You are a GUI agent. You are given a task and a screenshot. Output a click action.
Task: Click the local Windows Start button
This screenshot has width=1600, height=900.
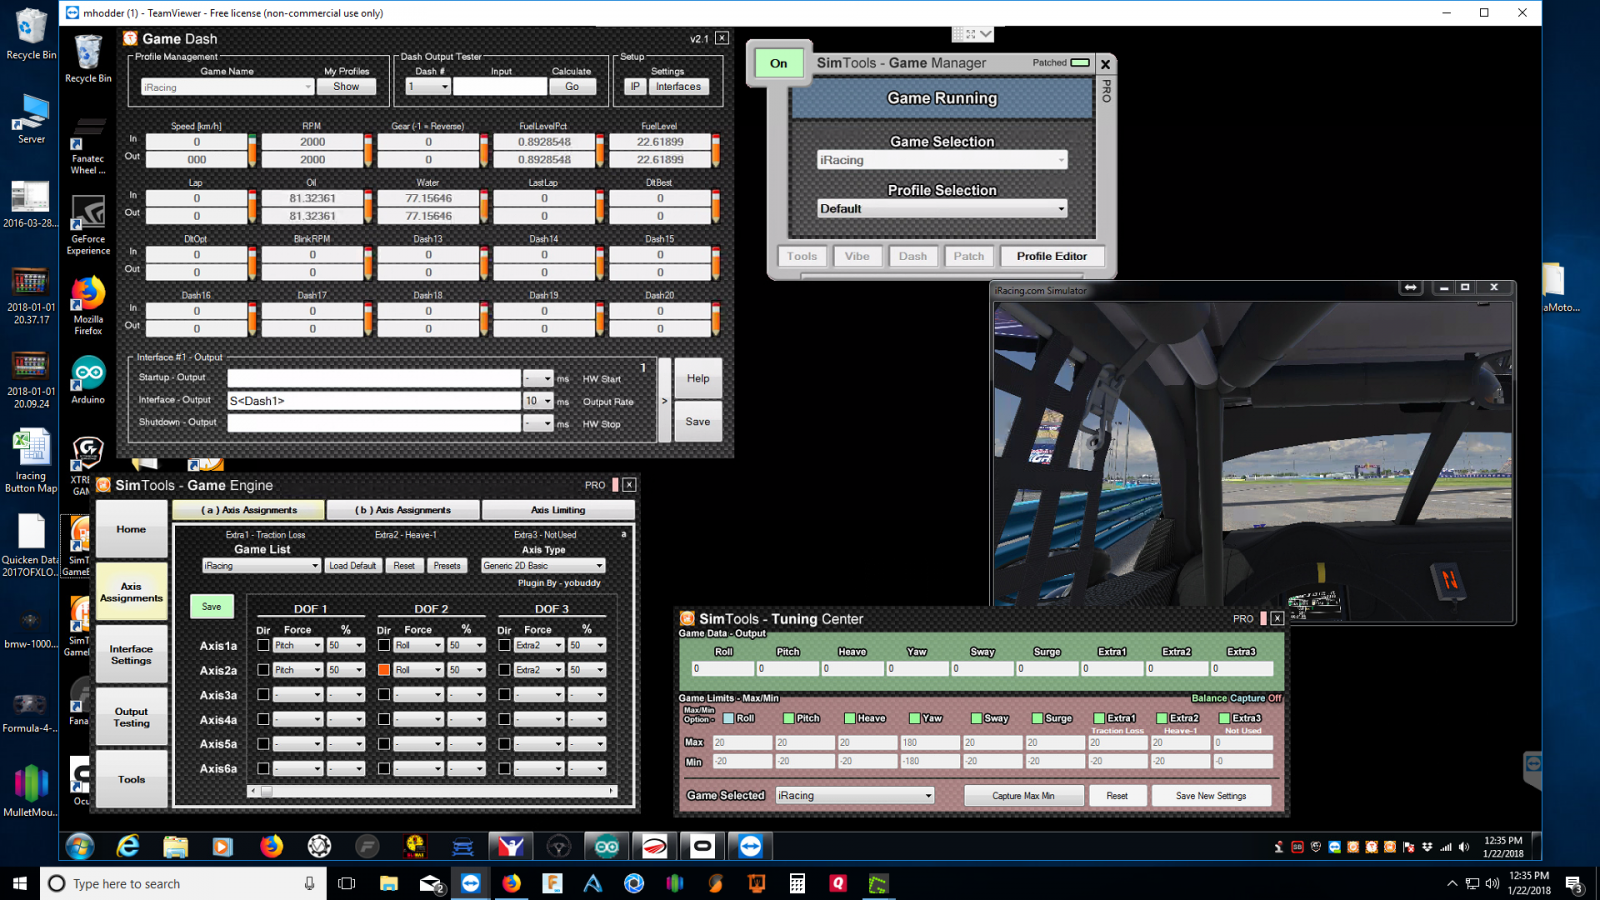click(20, 883)
